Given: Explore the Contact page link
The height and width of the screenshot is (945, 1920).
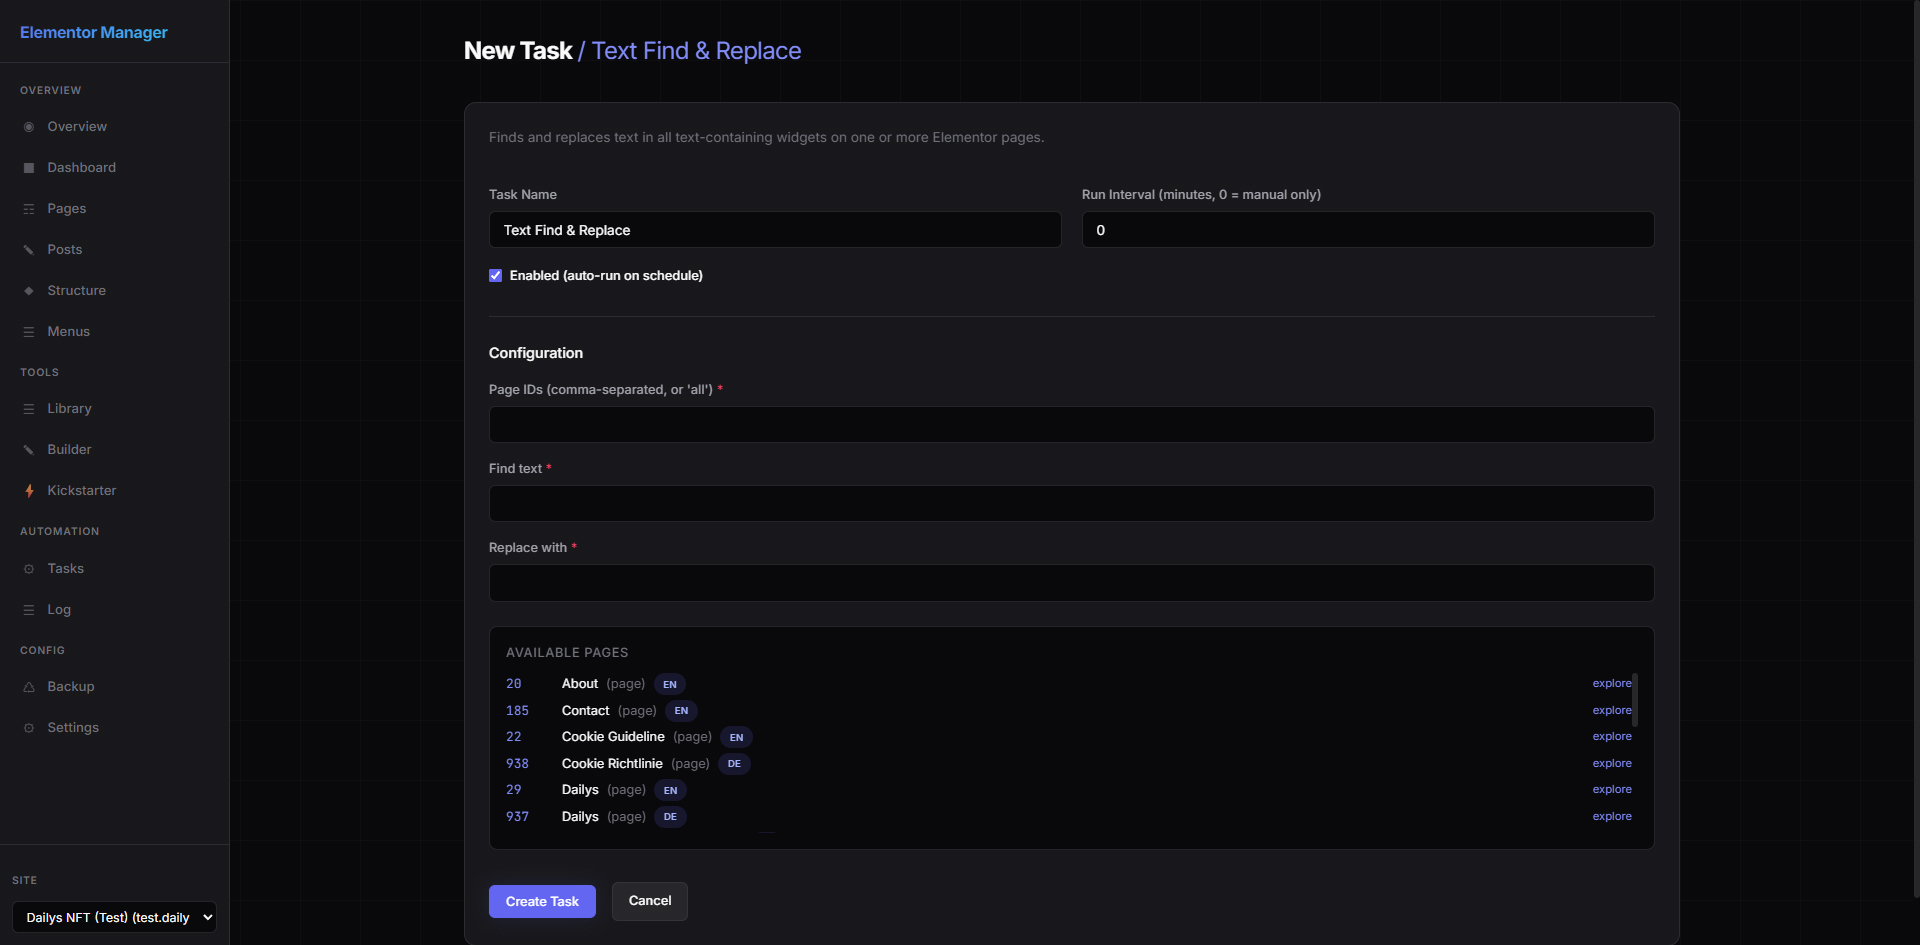Looking at the screenshot, I should click(1611, 710).
